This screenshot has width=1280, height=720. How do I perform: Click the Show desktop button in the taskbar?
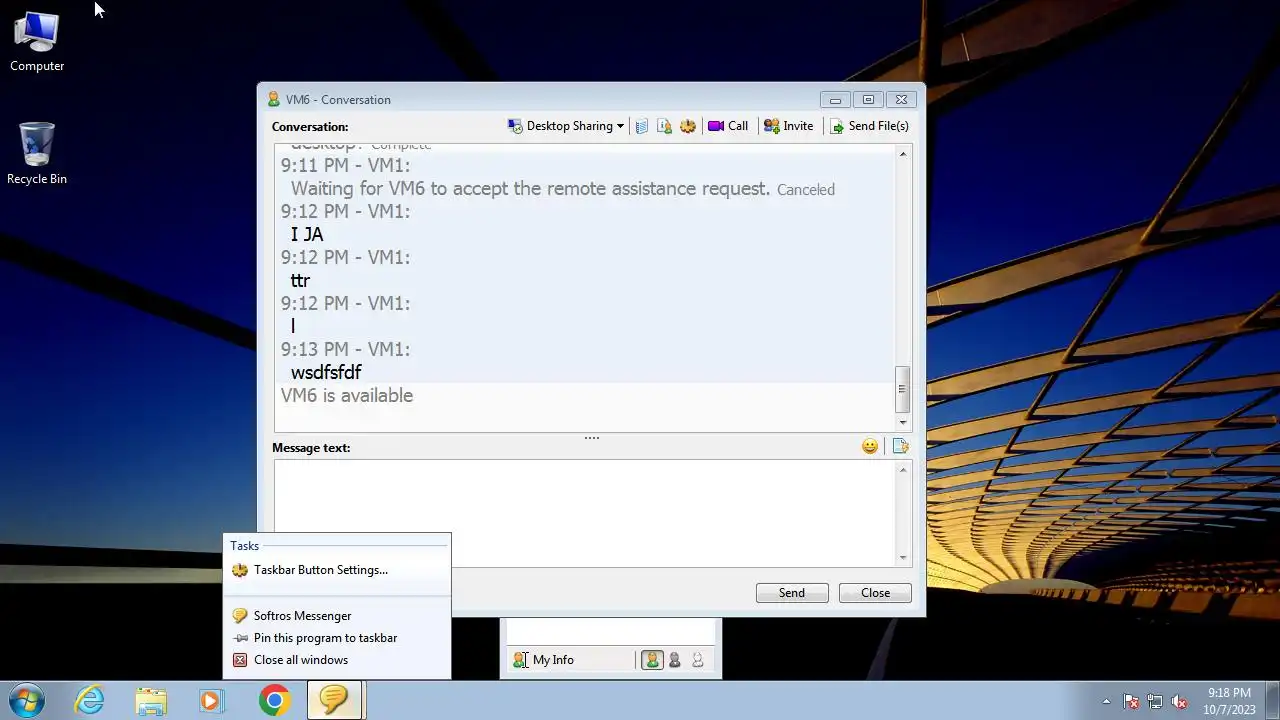pos(1273,701)
